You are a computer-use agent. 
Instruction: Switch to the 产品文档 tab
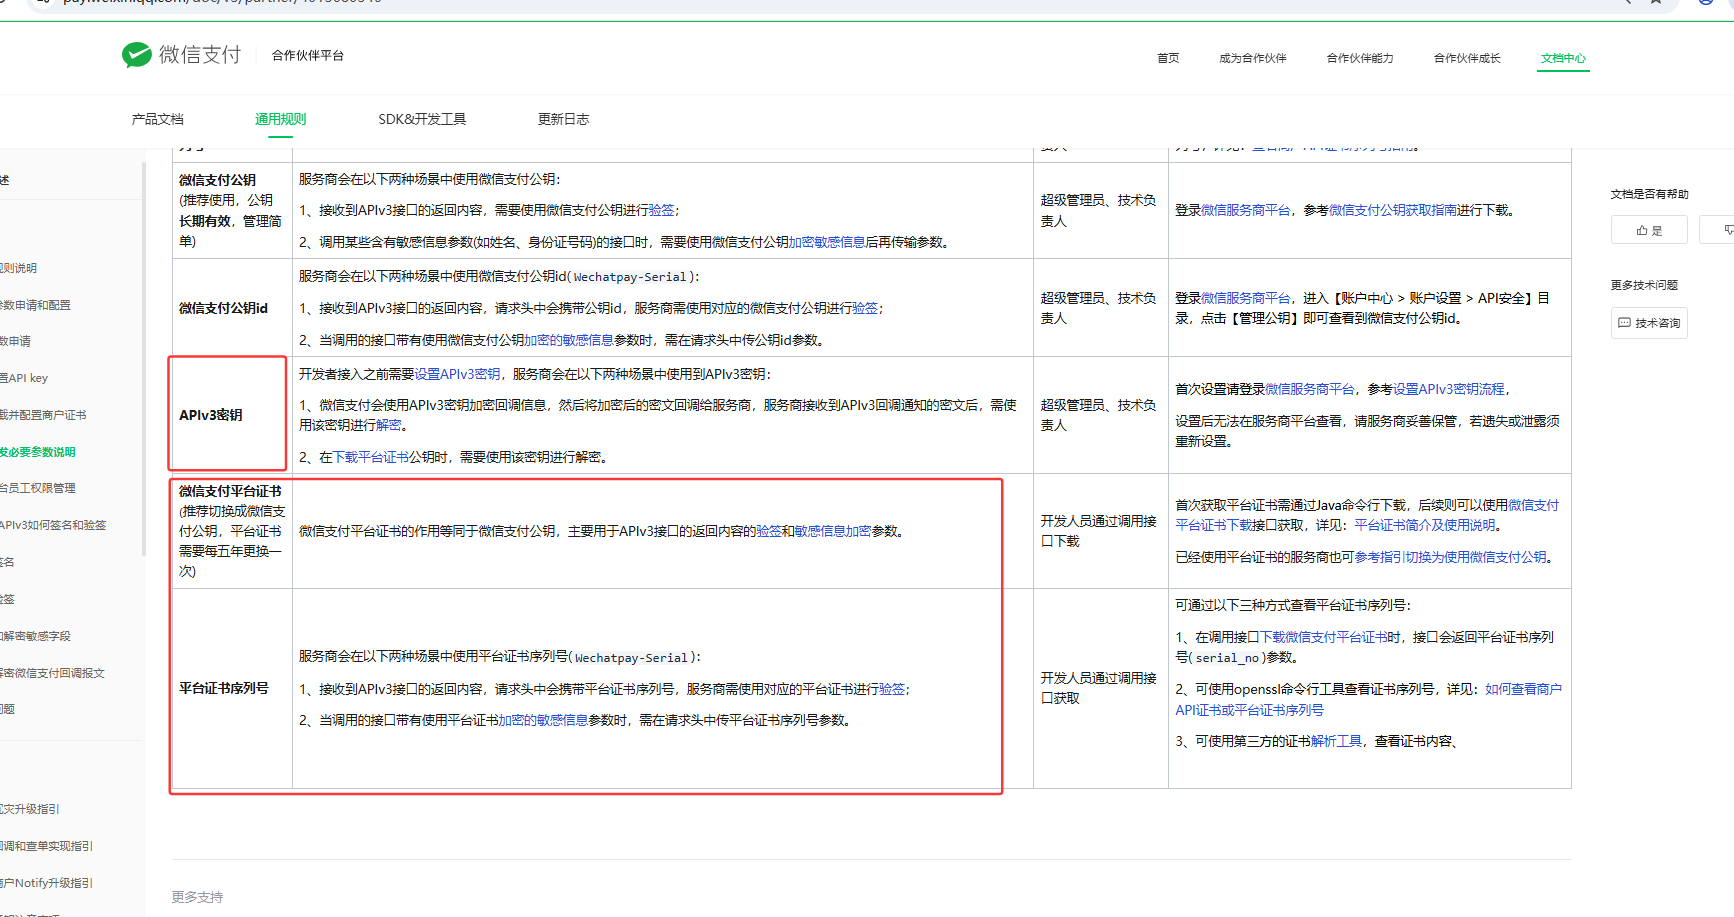[x=158, y=119]
